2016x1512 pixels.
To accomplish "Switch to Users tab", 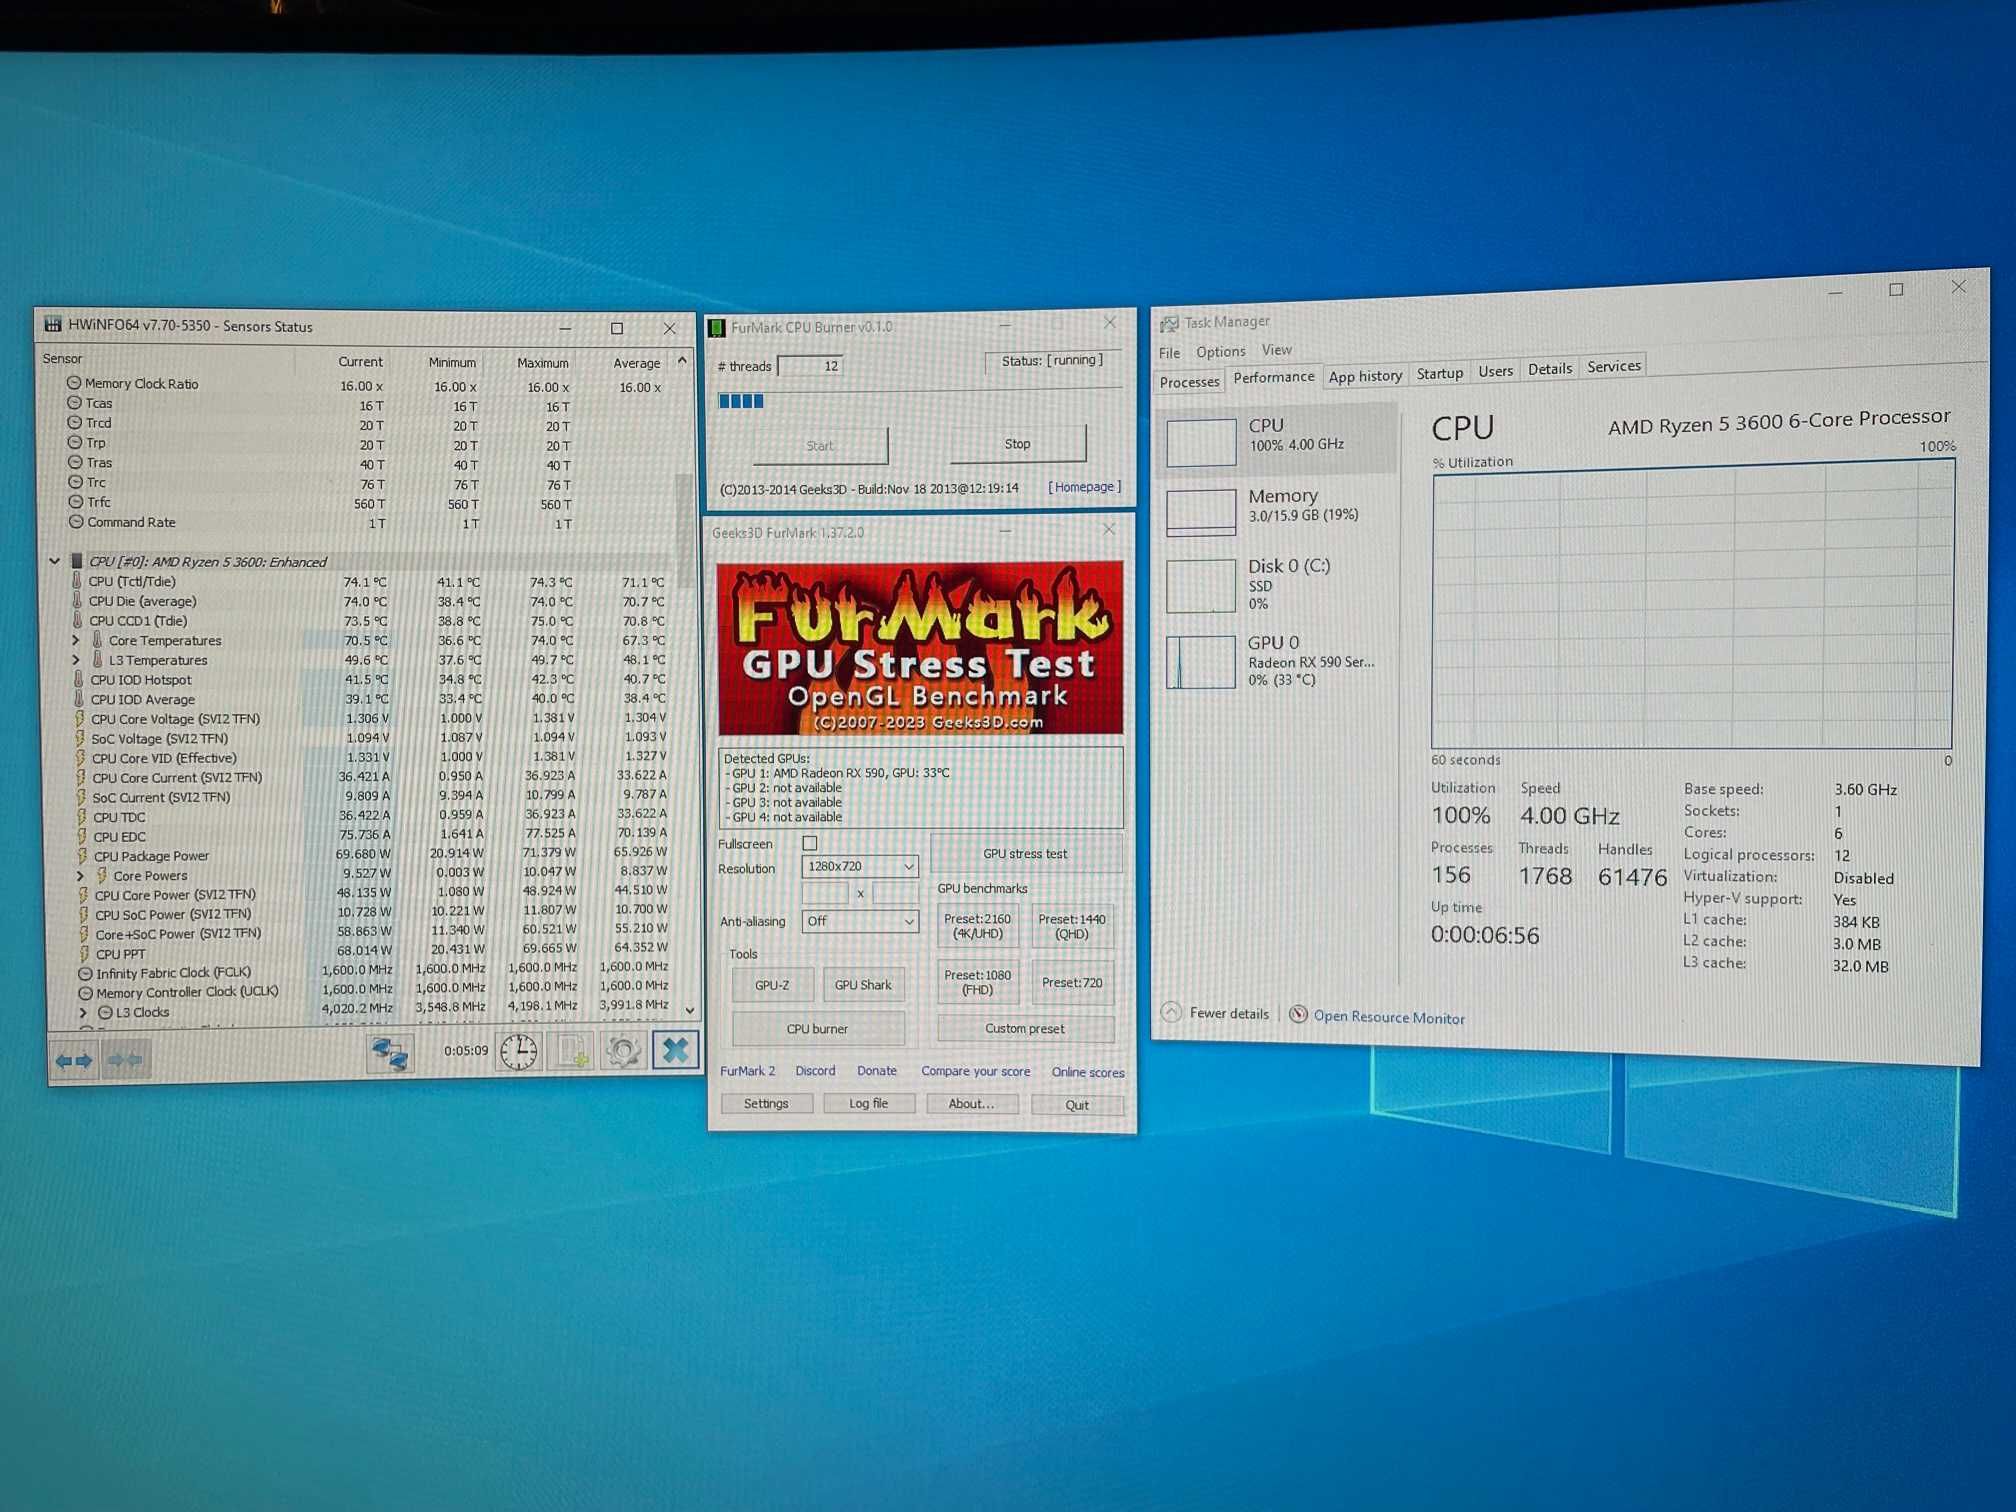I will [1495, 371].
